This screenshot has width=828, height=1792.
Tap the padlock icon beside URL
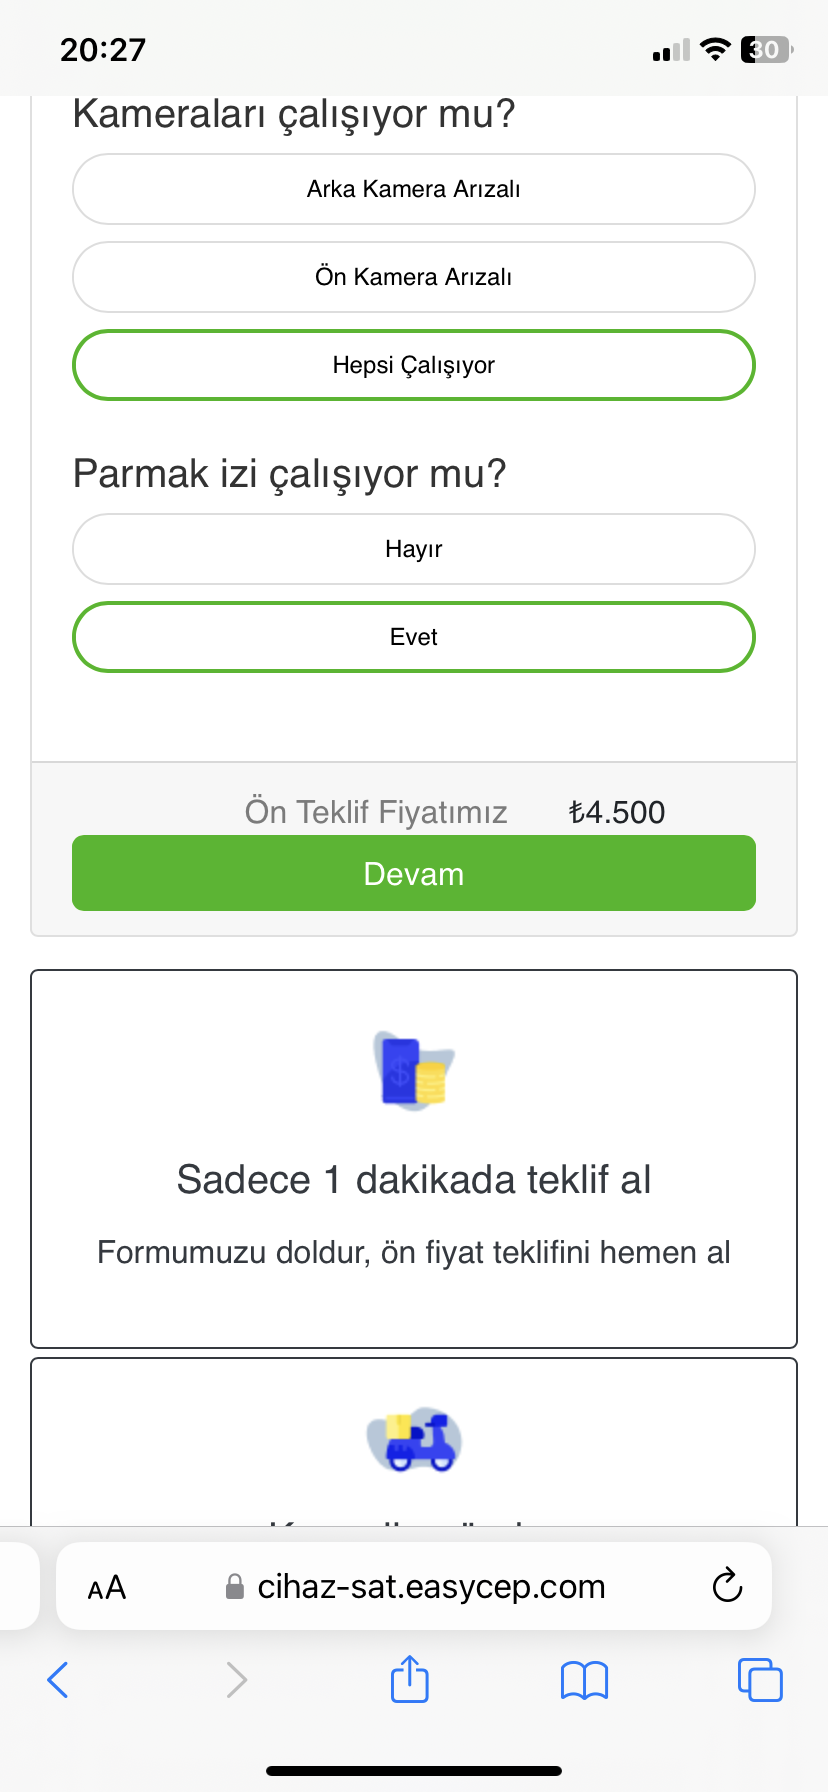[235, 1586]
